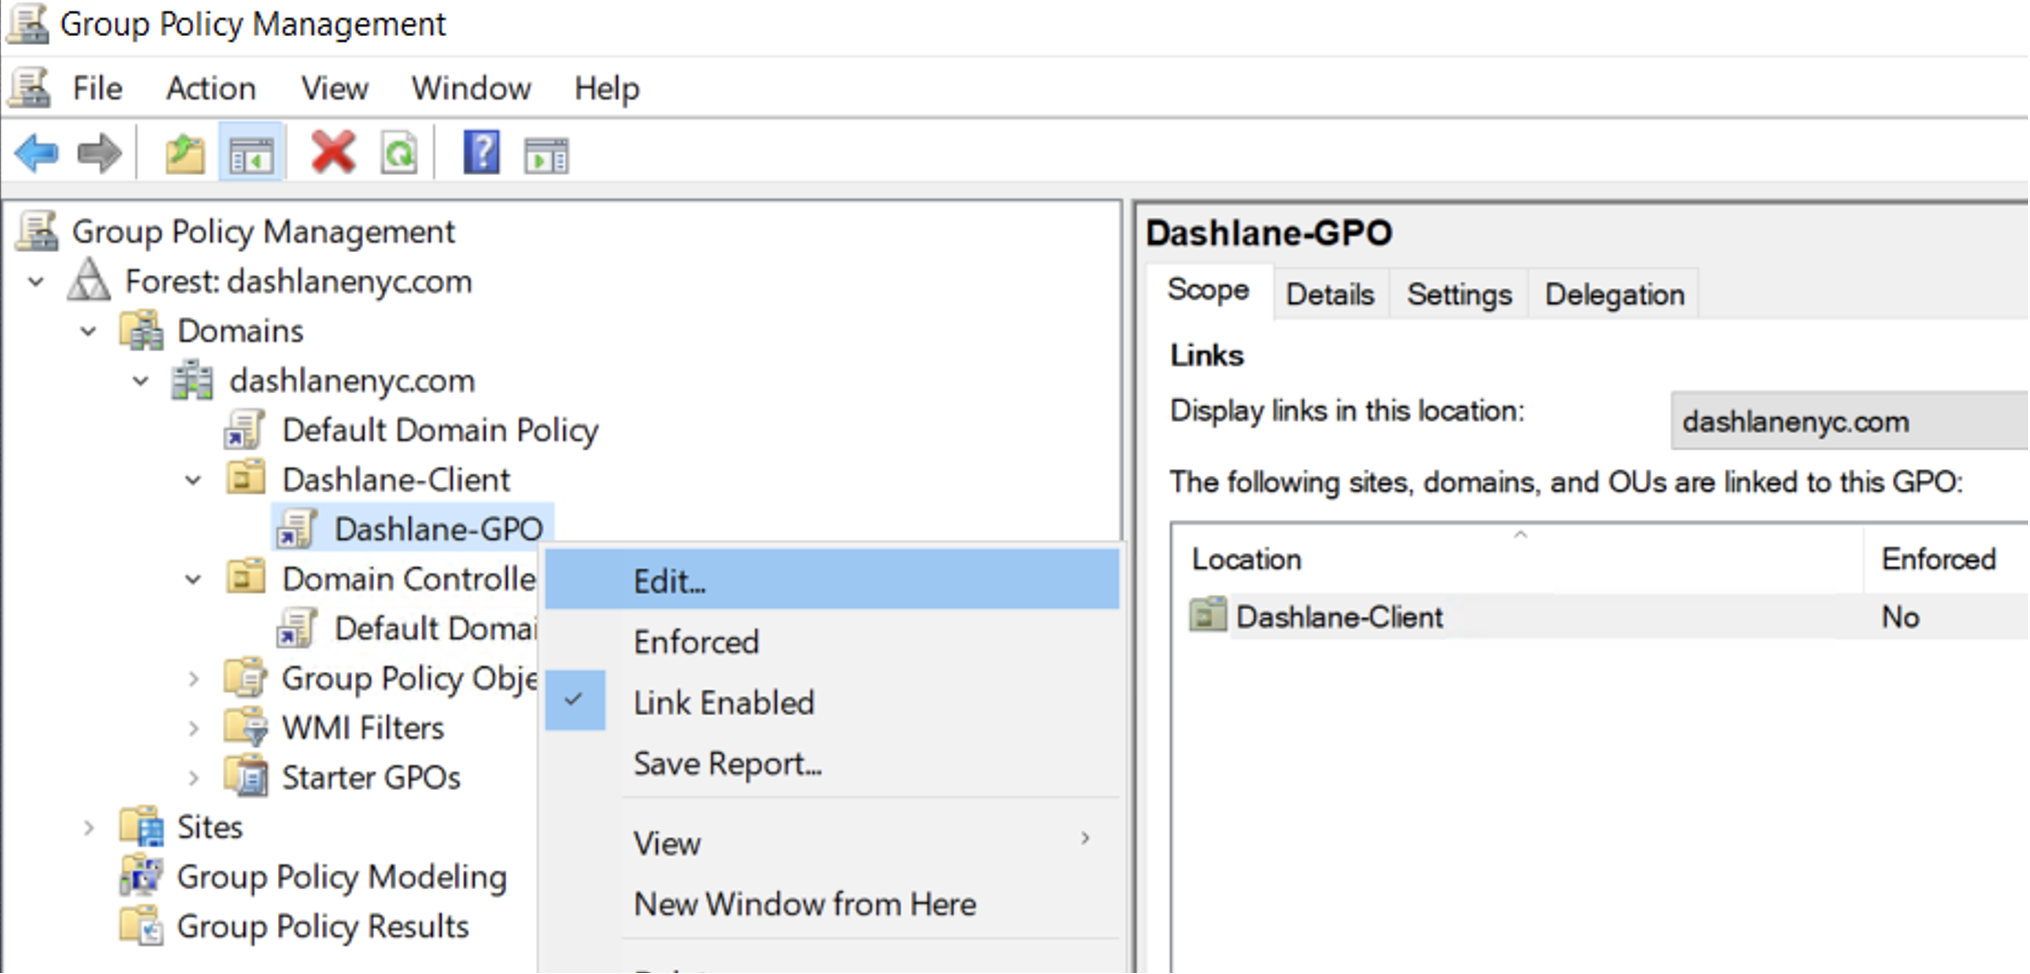Open the display links location dropdown
Viewport: 2030px width, 974px height.
click(1848, 422)
